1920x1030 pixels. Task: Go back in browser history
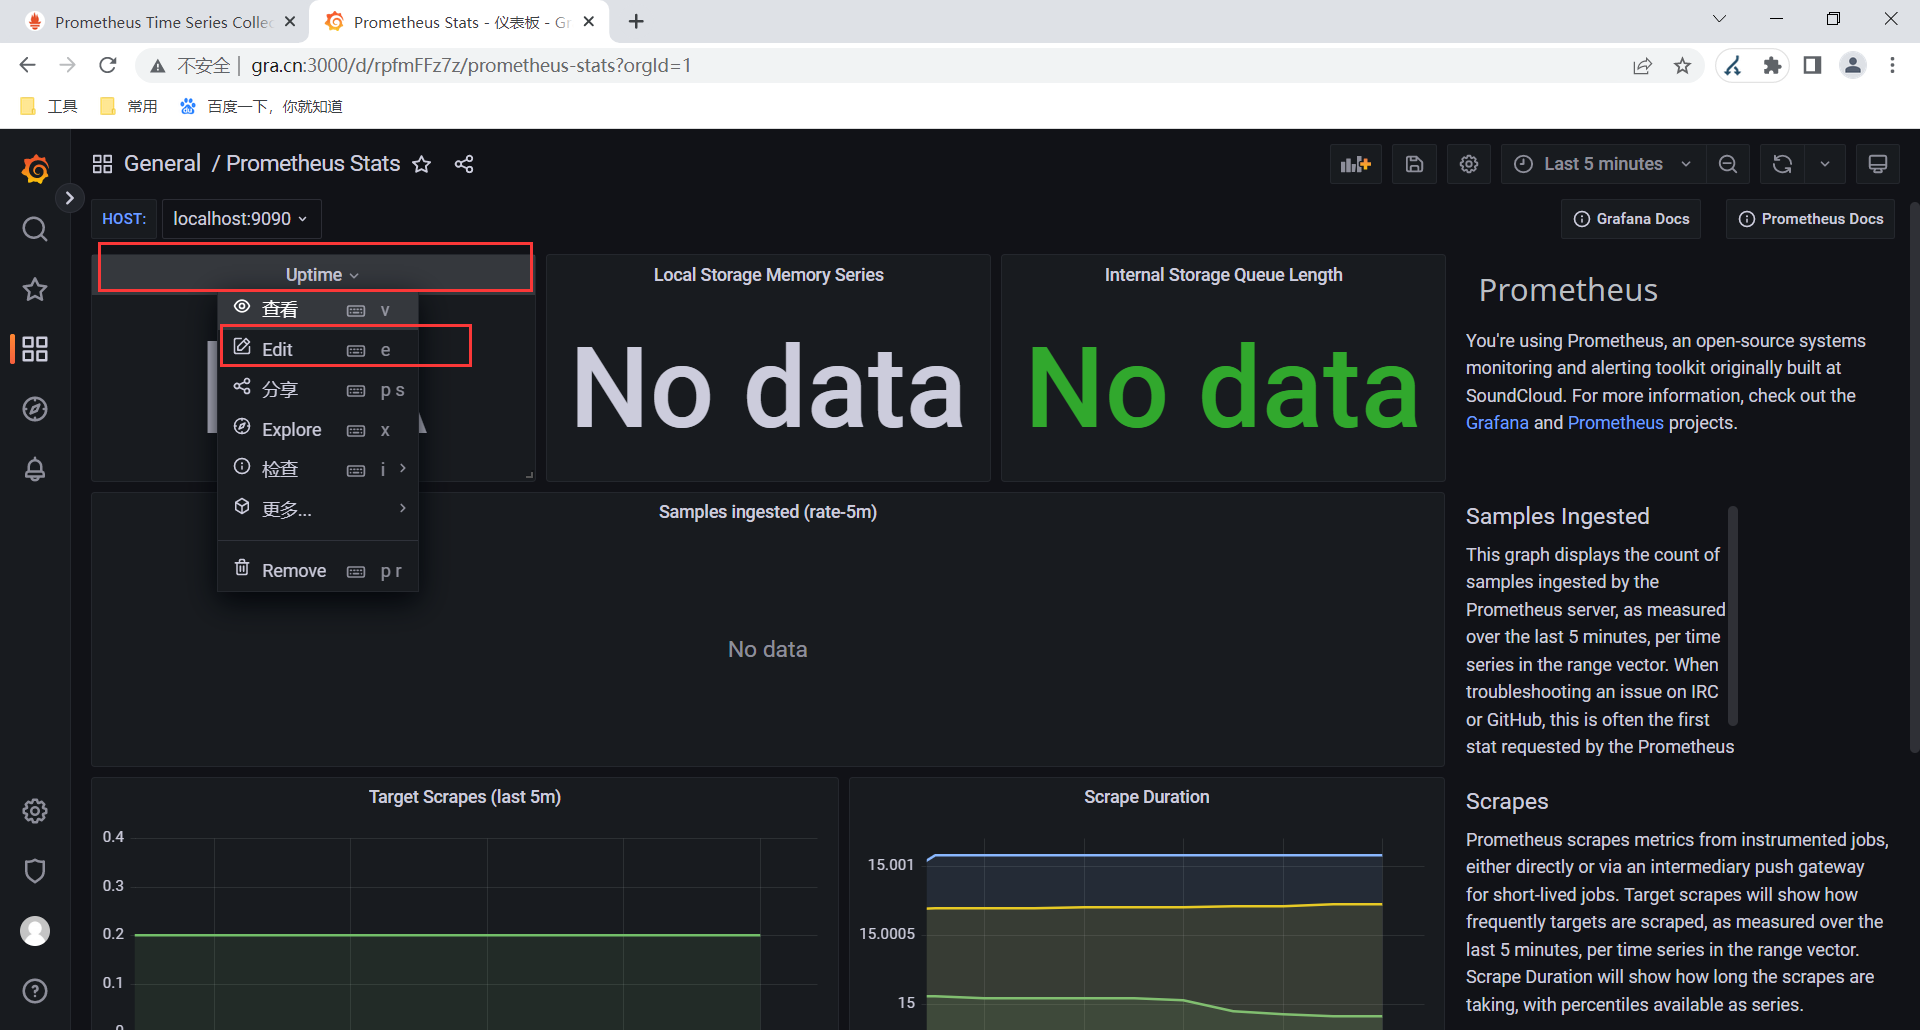point(27,65)
